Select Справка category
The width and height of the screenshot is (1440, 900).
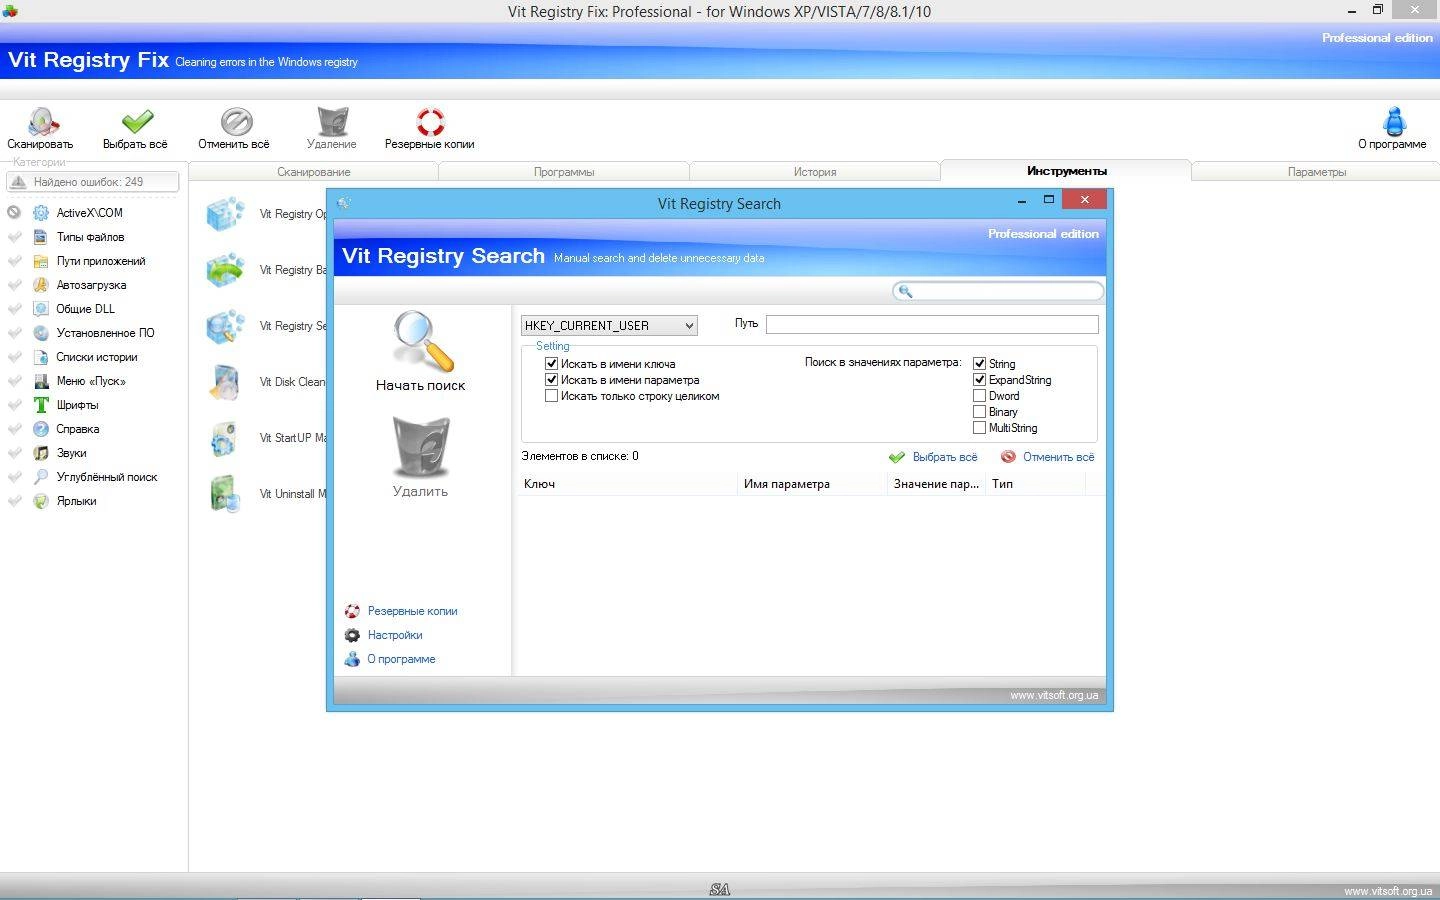(x=78, y=429)
